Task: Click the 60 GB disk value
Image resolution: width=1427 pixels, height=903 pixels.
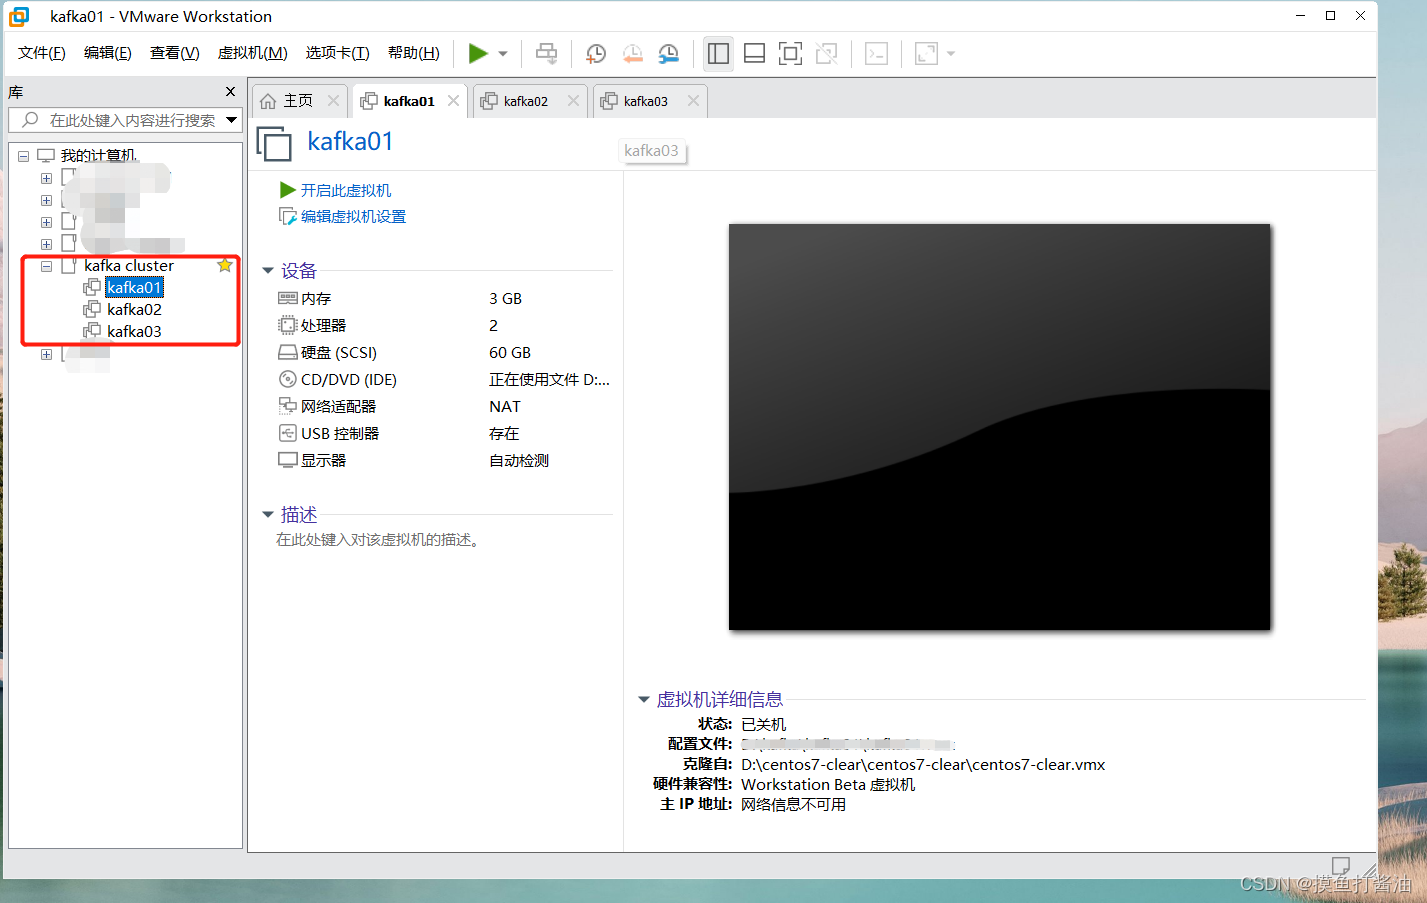Action: pyautogui.click(x=510, y=353)
